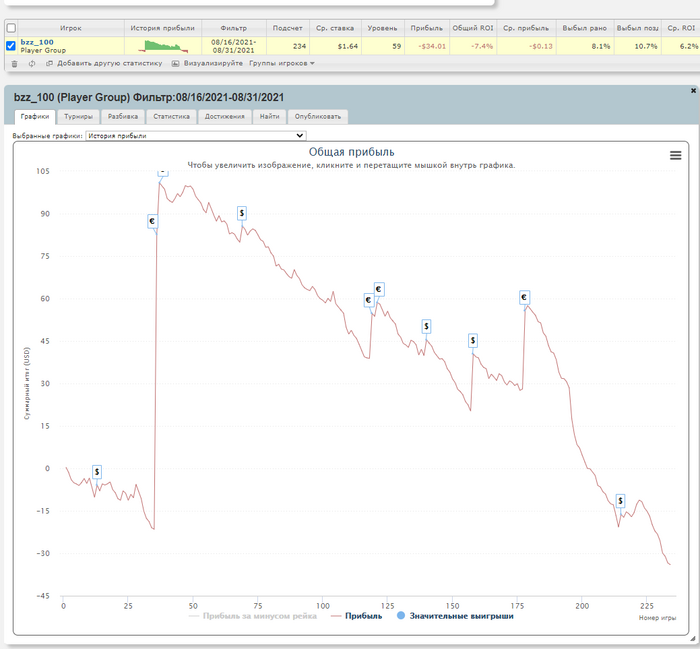Toggle the select-all checkbox in table header
700x649 pixels.
[x=11, y=28]
